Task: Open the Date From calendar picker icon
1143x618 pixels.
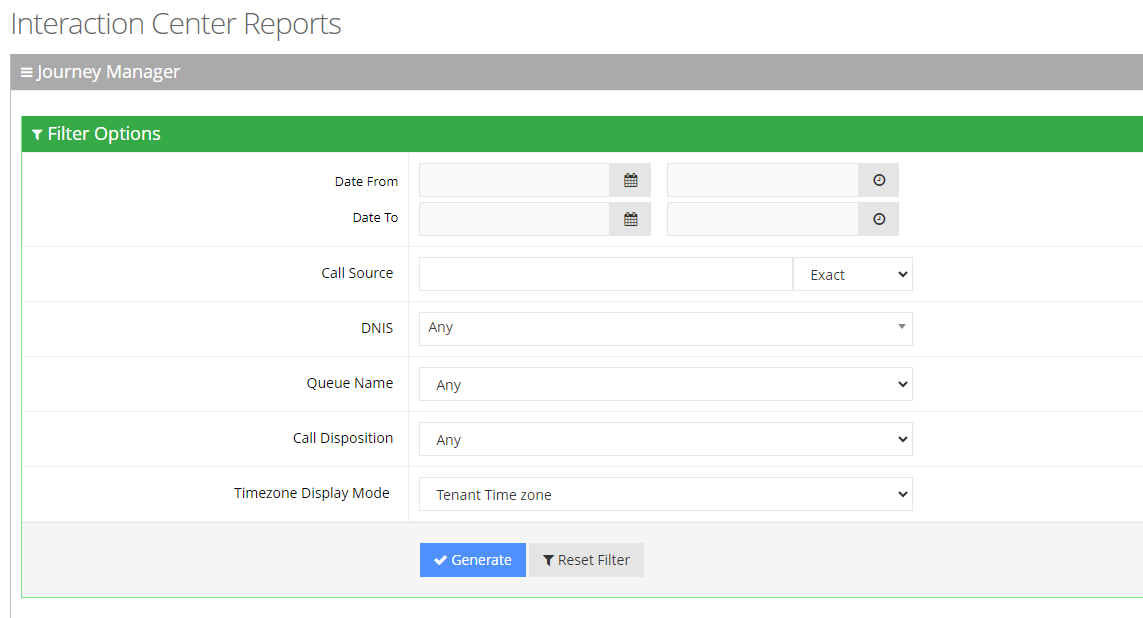Action: (630, 181)
